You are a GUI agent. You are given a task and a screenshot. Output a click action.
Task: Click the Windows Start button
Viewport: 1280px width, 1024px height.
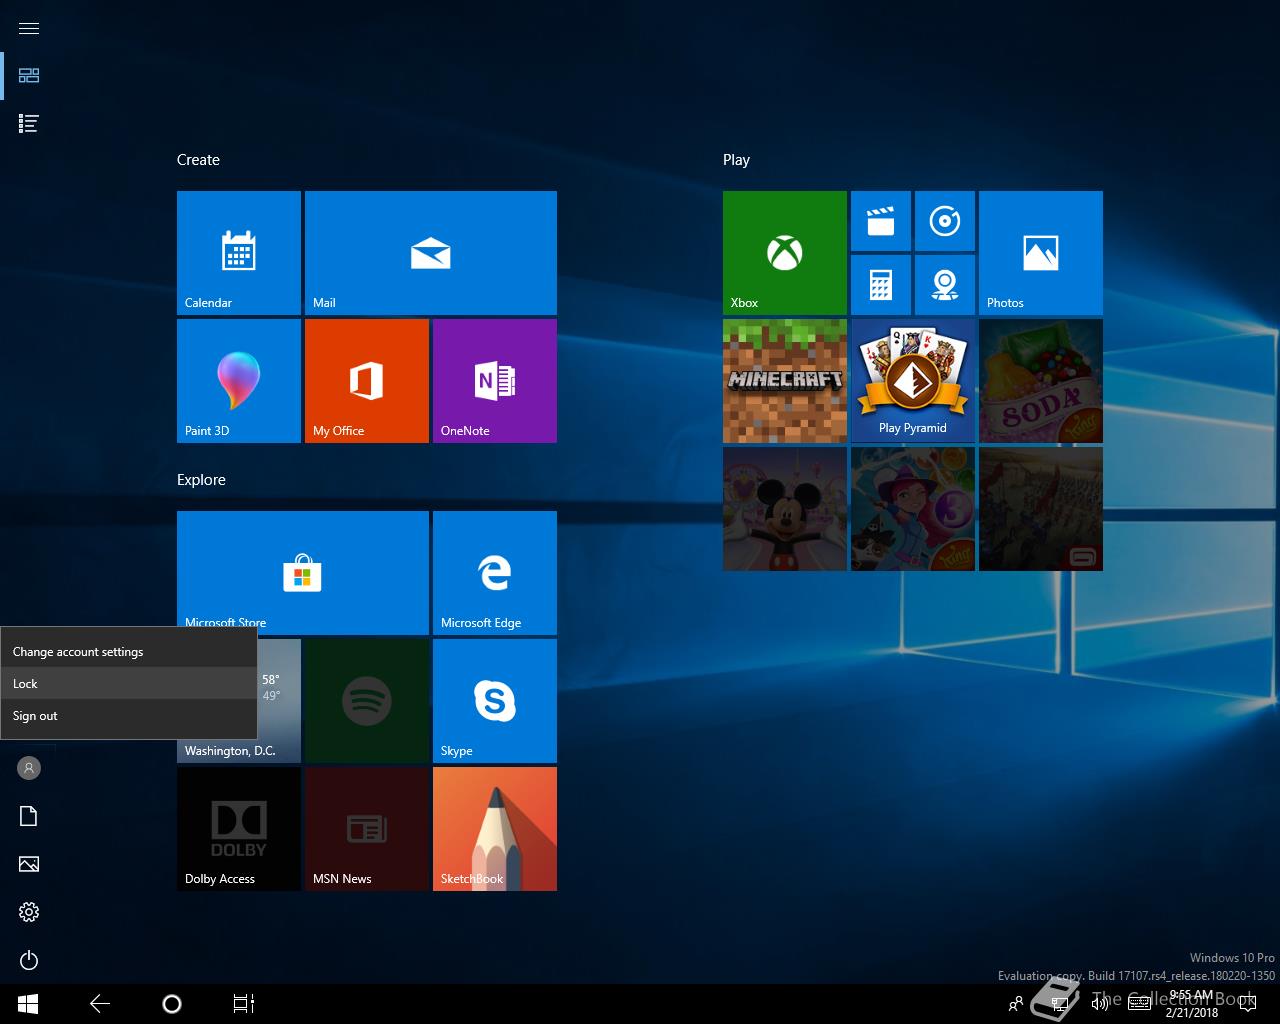pos(28,1004)
